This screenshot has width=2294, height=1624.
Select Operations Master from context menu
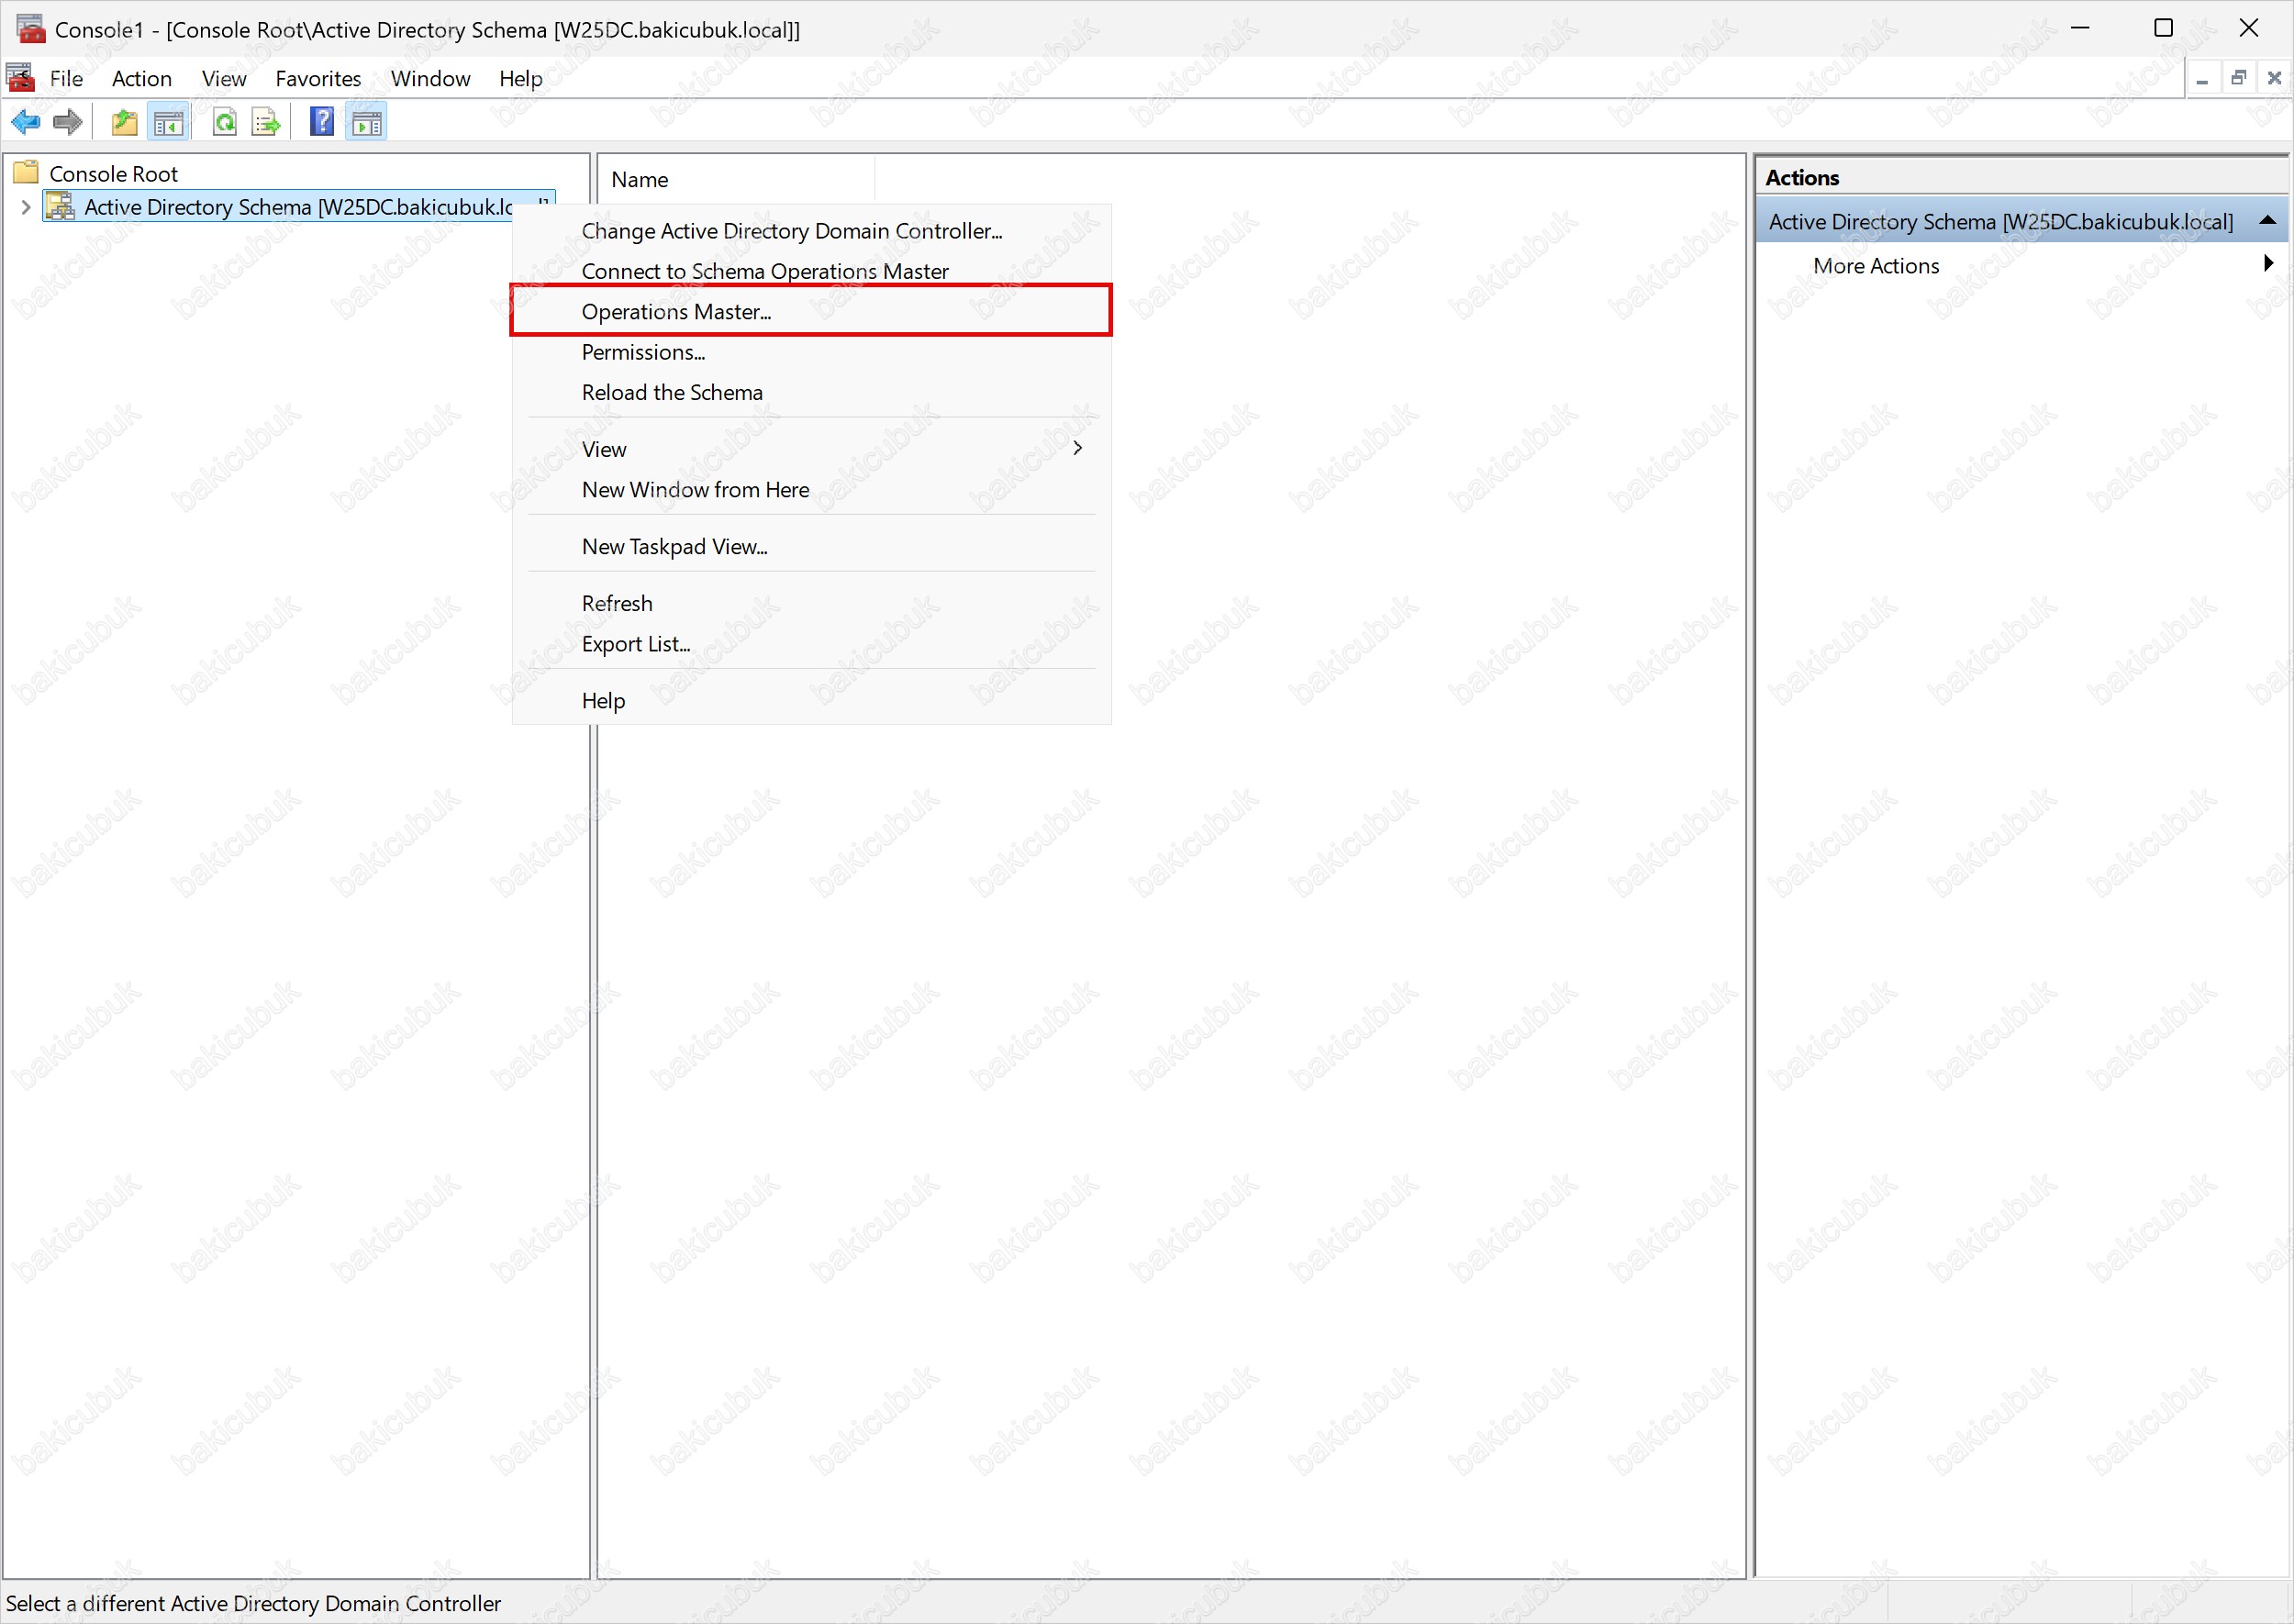[x=811, y=311]
